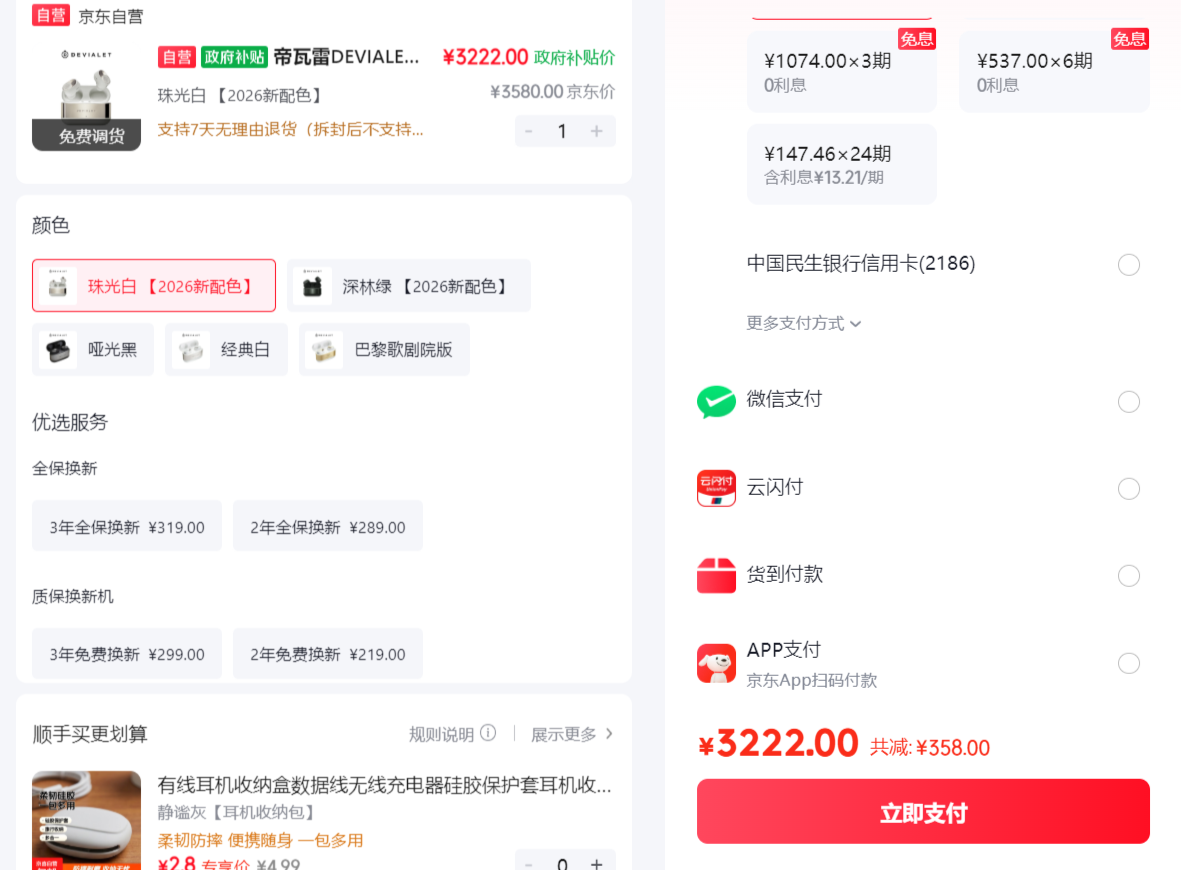Open 展示更多 in 顺手买更划算
The image size is (1181, 870).
572,734
